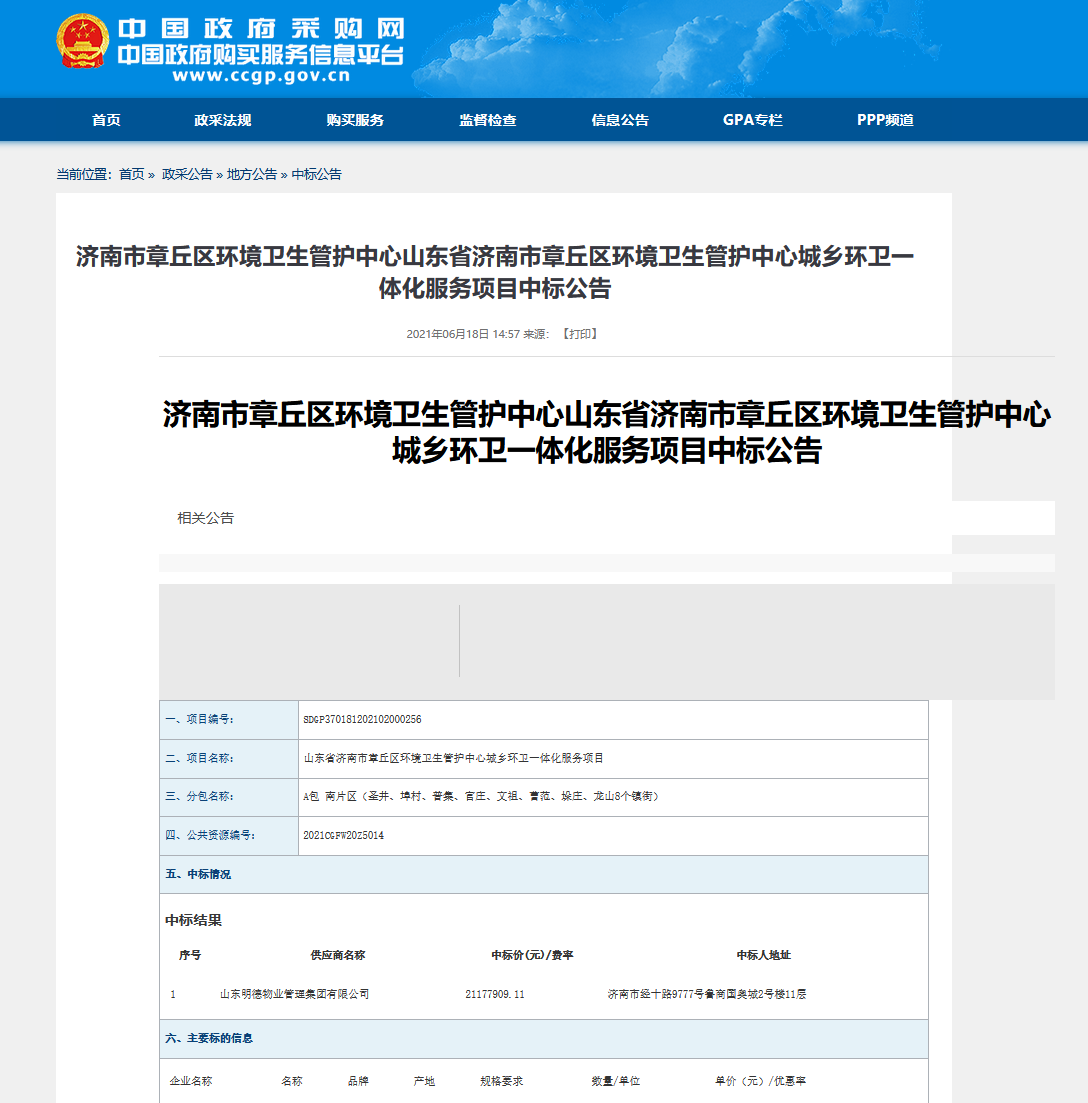Open the 政采法规 navigation item
This screenshot has height=1103, width=1088.
(222, 120)
